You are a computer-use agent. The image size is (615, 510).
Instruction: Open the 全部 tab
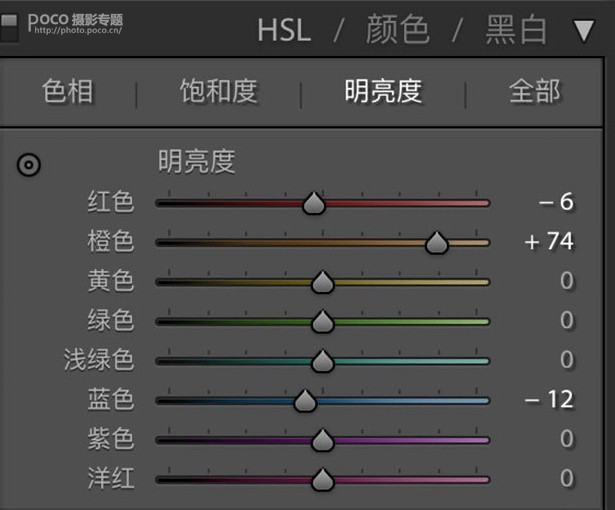coord(535,91)
